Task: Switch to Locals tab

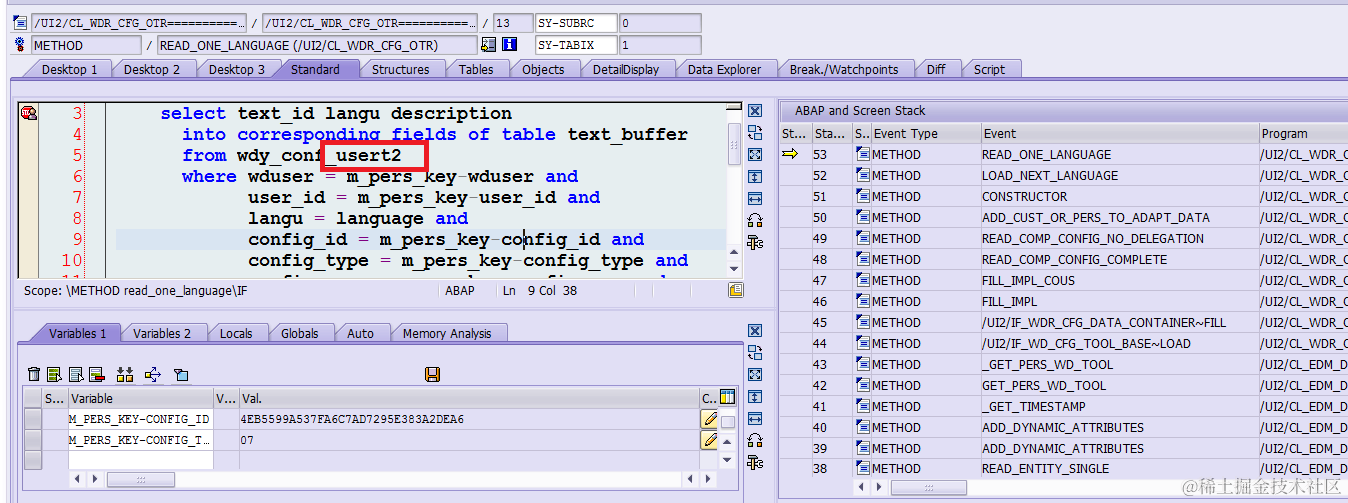Action: [x=236, y=333]
